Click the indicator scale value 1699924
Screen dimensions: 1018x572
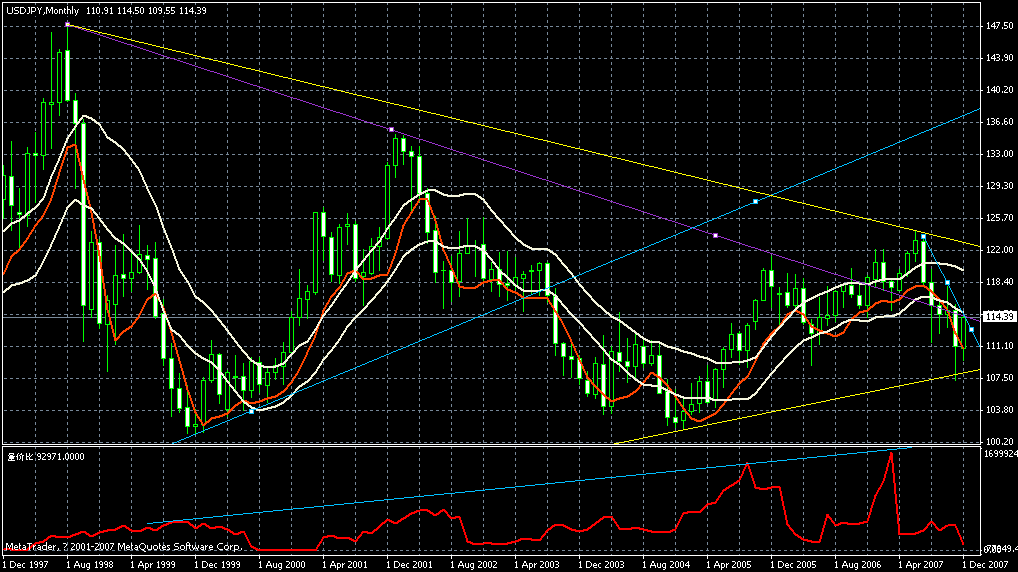point(1000,453)
